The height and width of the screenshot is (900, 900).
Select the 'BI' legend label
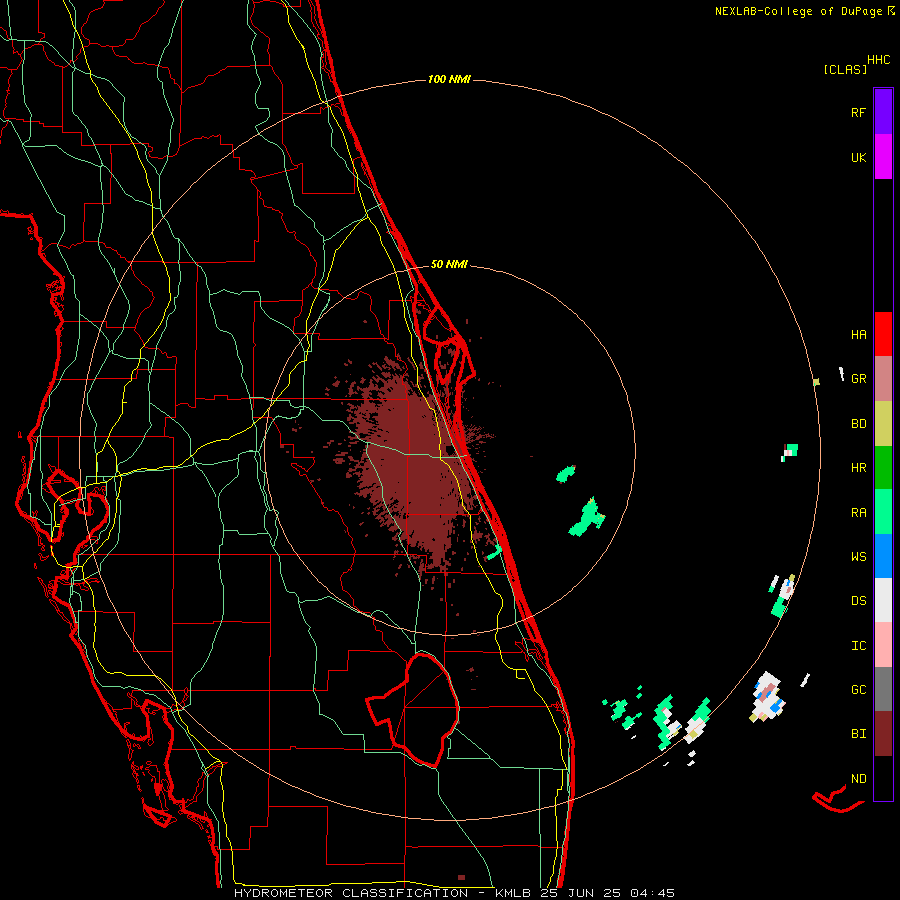tap(858, 734)
